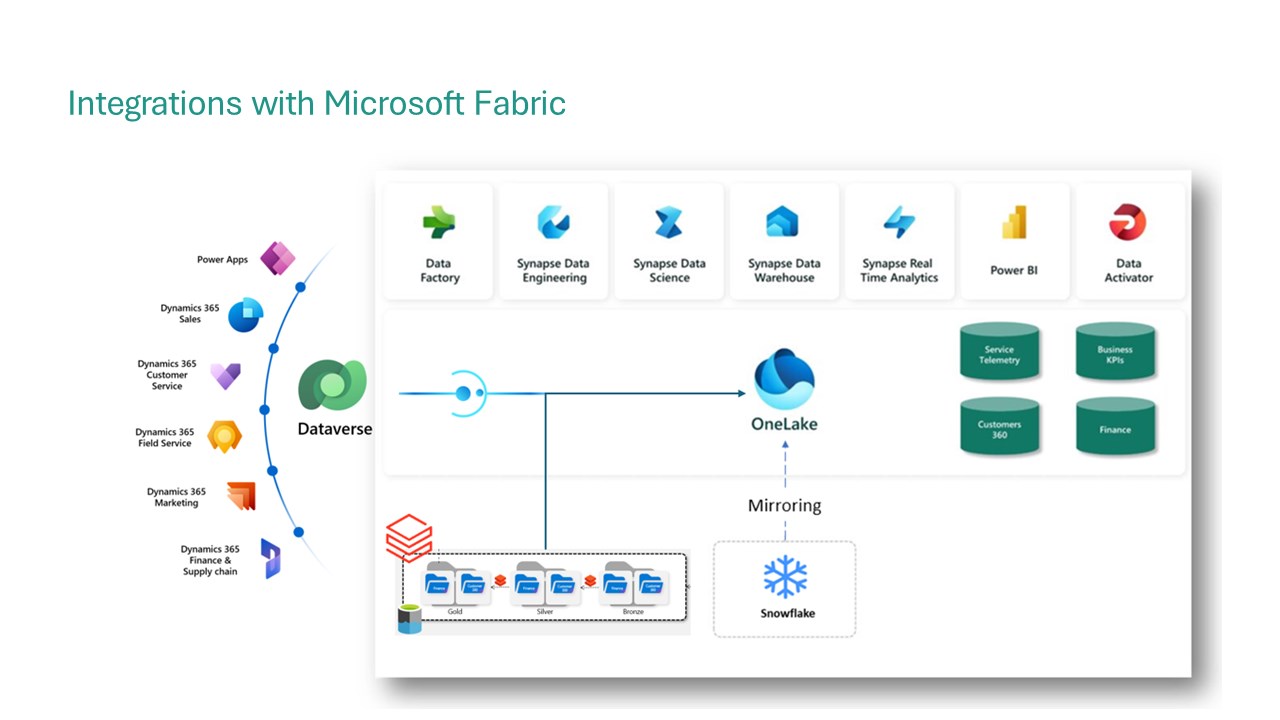Screen dimensions: 1280x720
Task: Click the Data Activator text label
Action: click(x=1128, y=271)
